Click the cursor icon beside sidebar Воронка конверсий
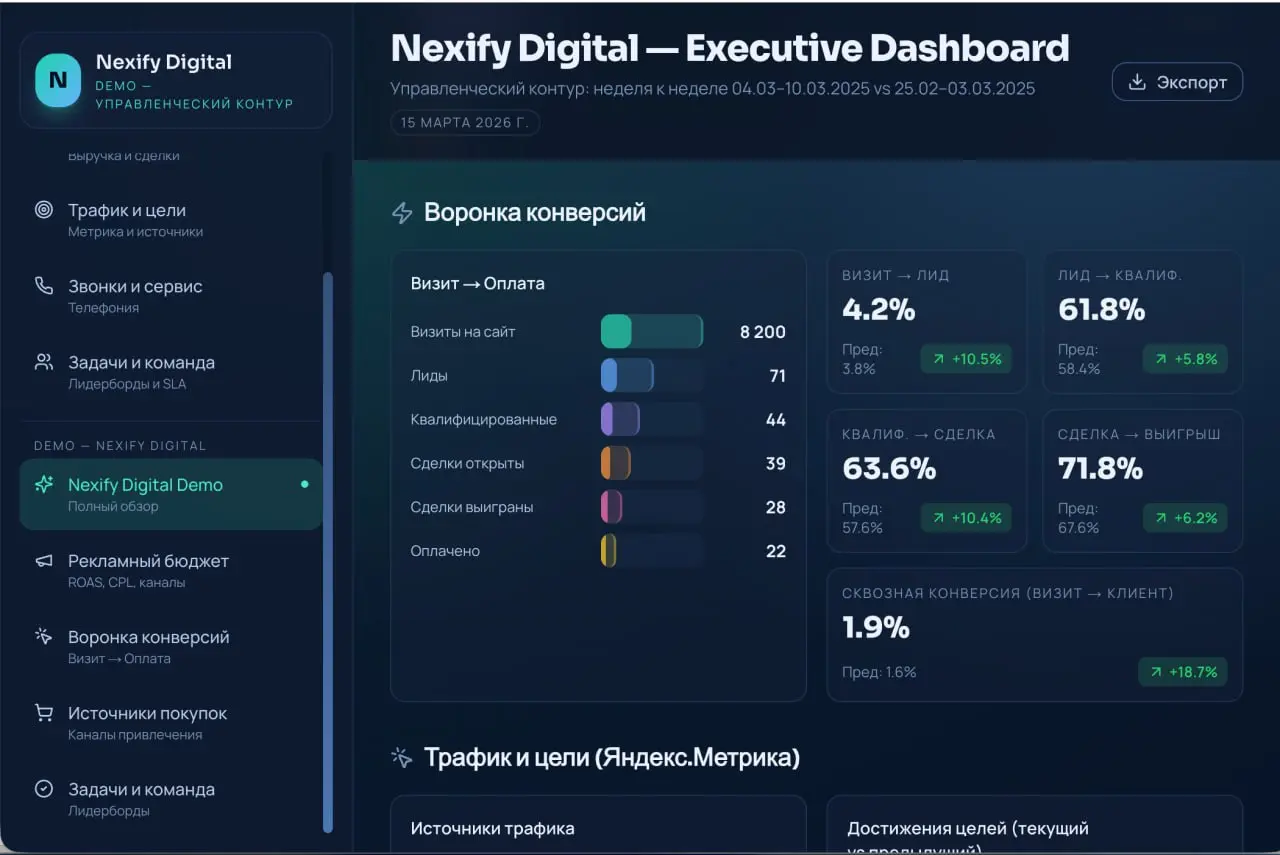 point(44,637)
